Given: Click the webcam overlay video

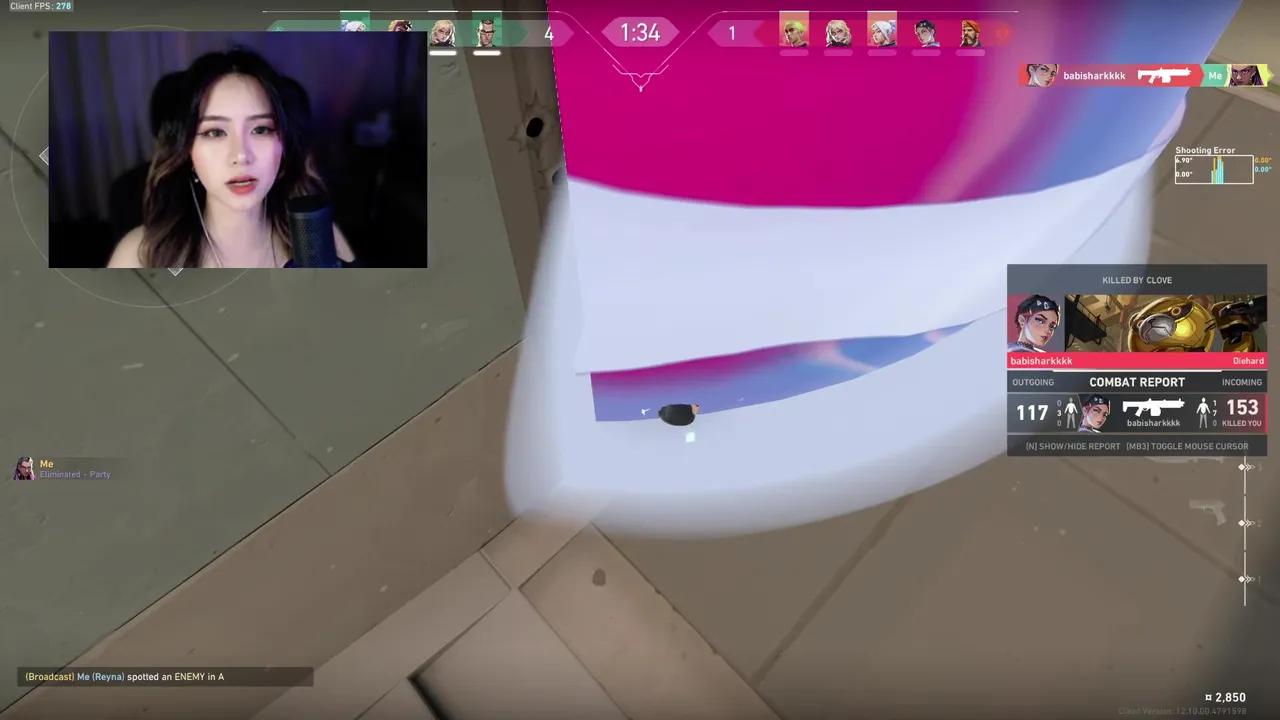Looking at the screenshot, I should point(238,149).
